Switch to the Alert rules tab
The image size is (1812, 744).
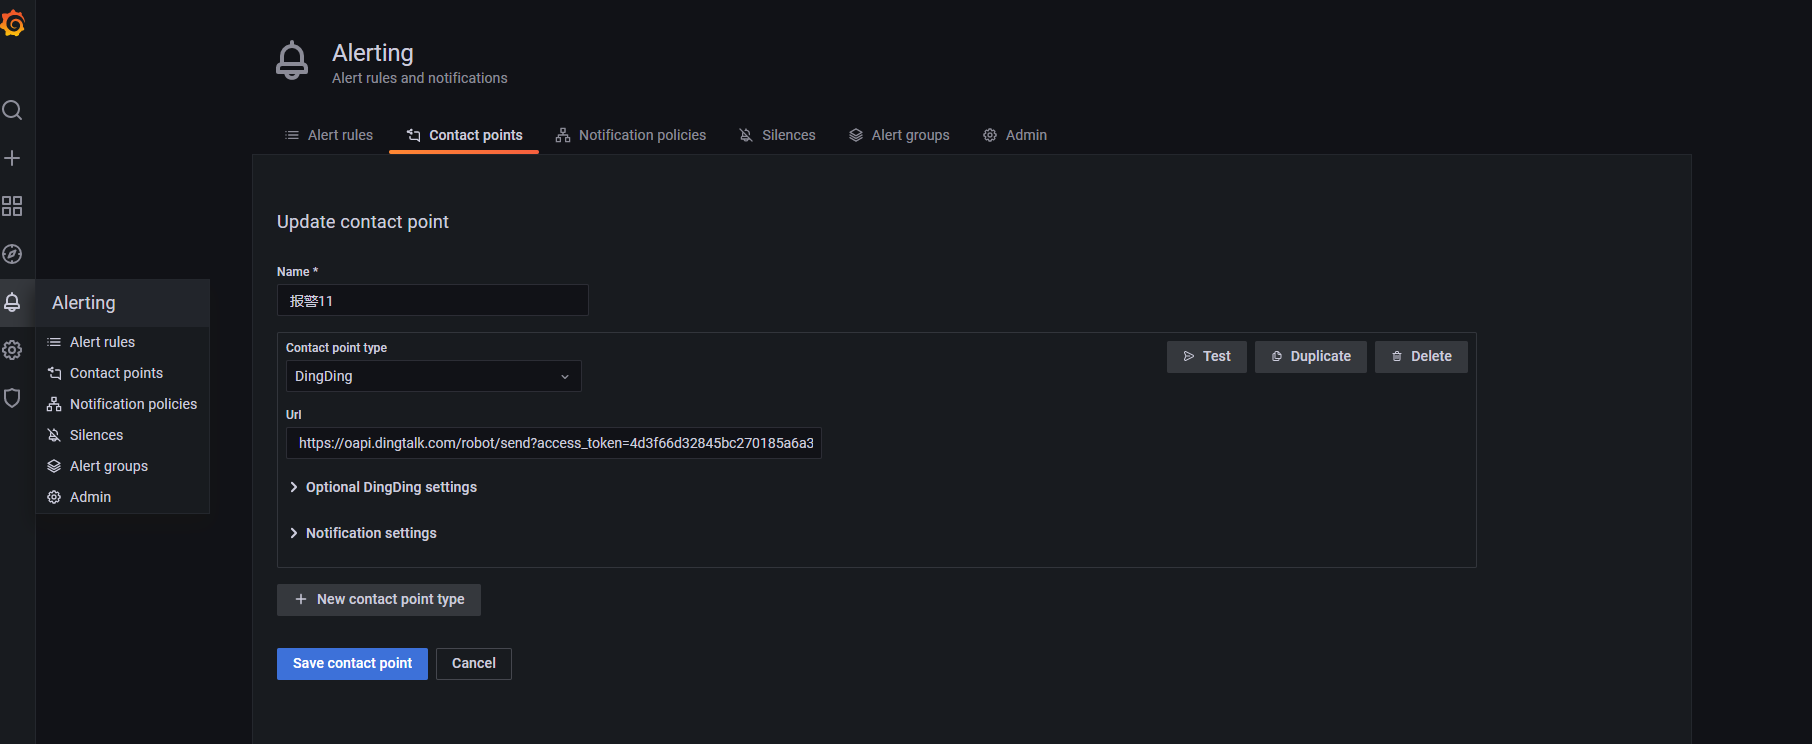click(329, 135)
